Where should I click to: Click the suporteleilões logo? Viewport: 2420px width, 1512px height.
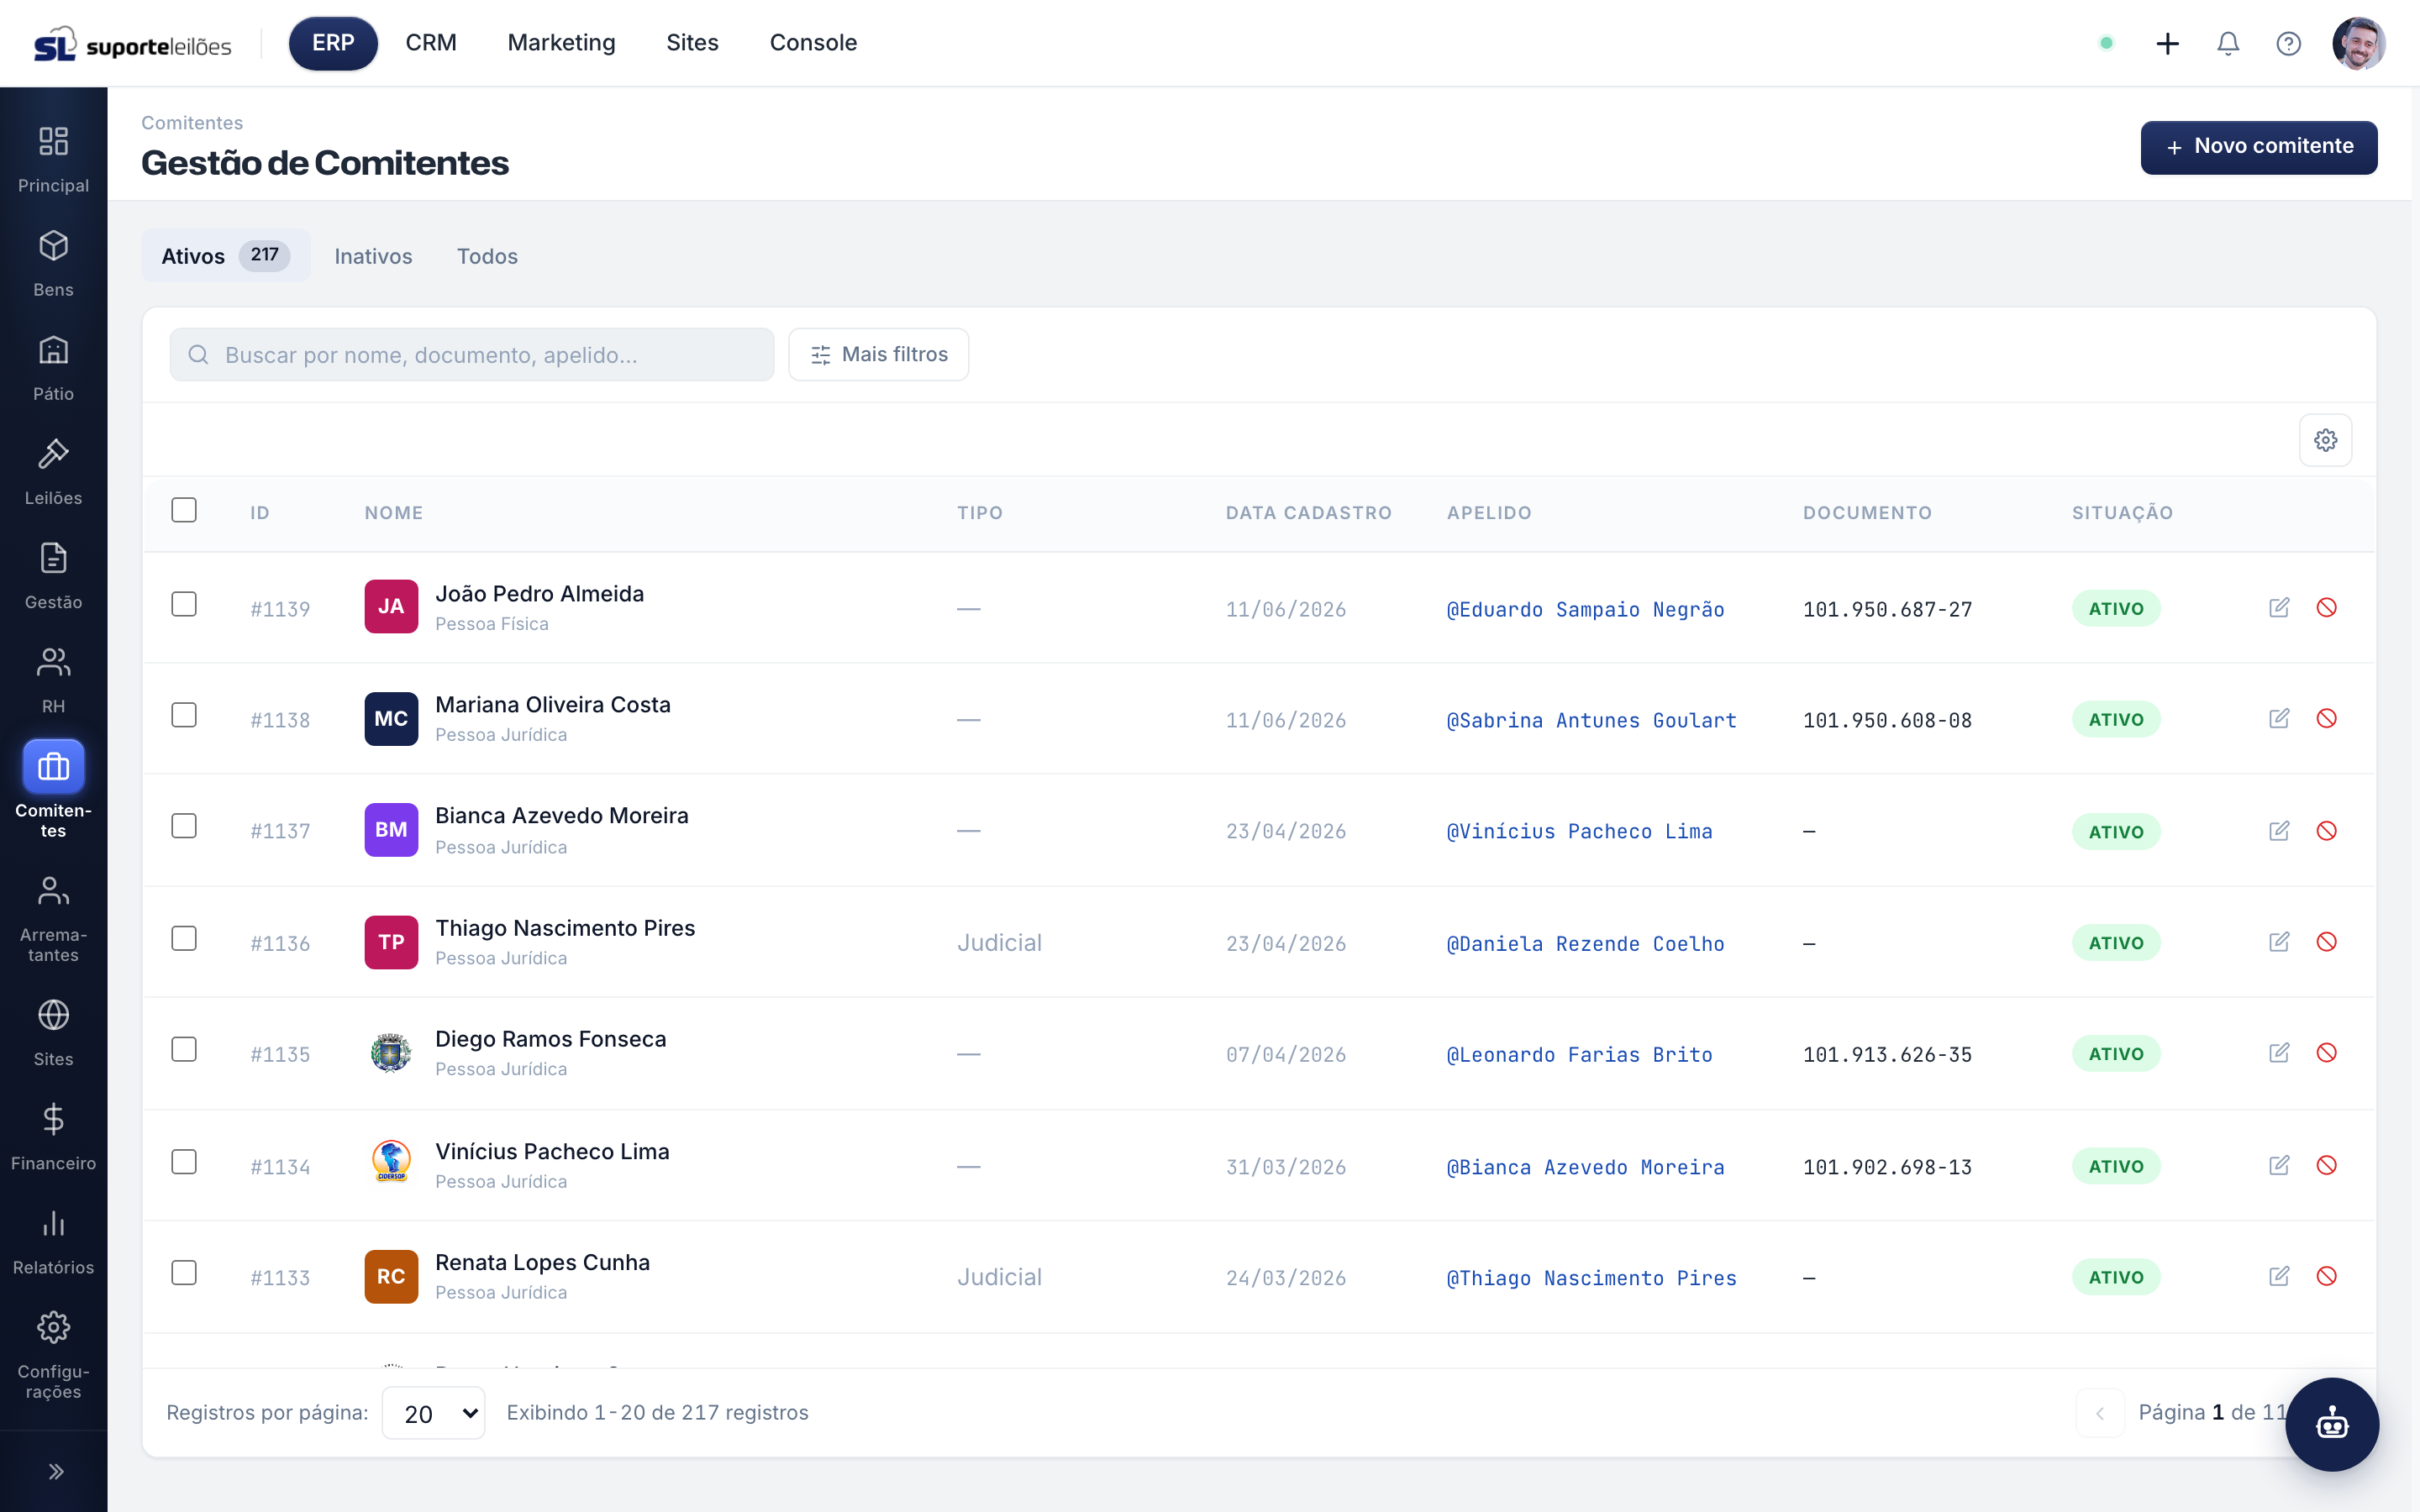132,44
